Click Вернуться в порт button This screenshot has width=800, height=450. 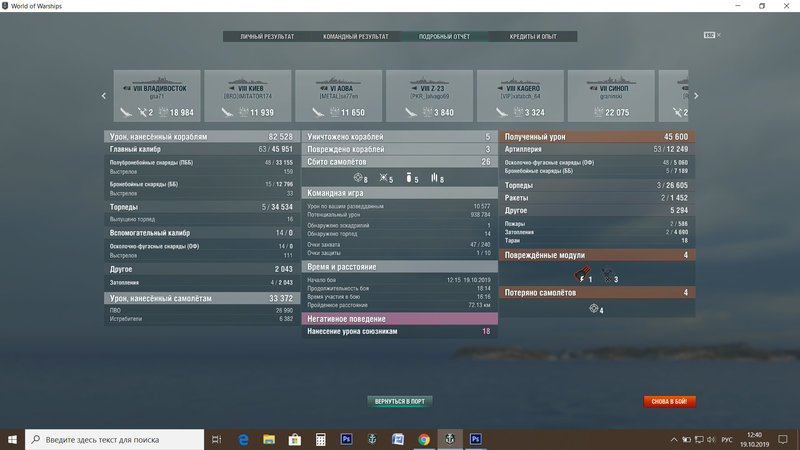(399, 402)
